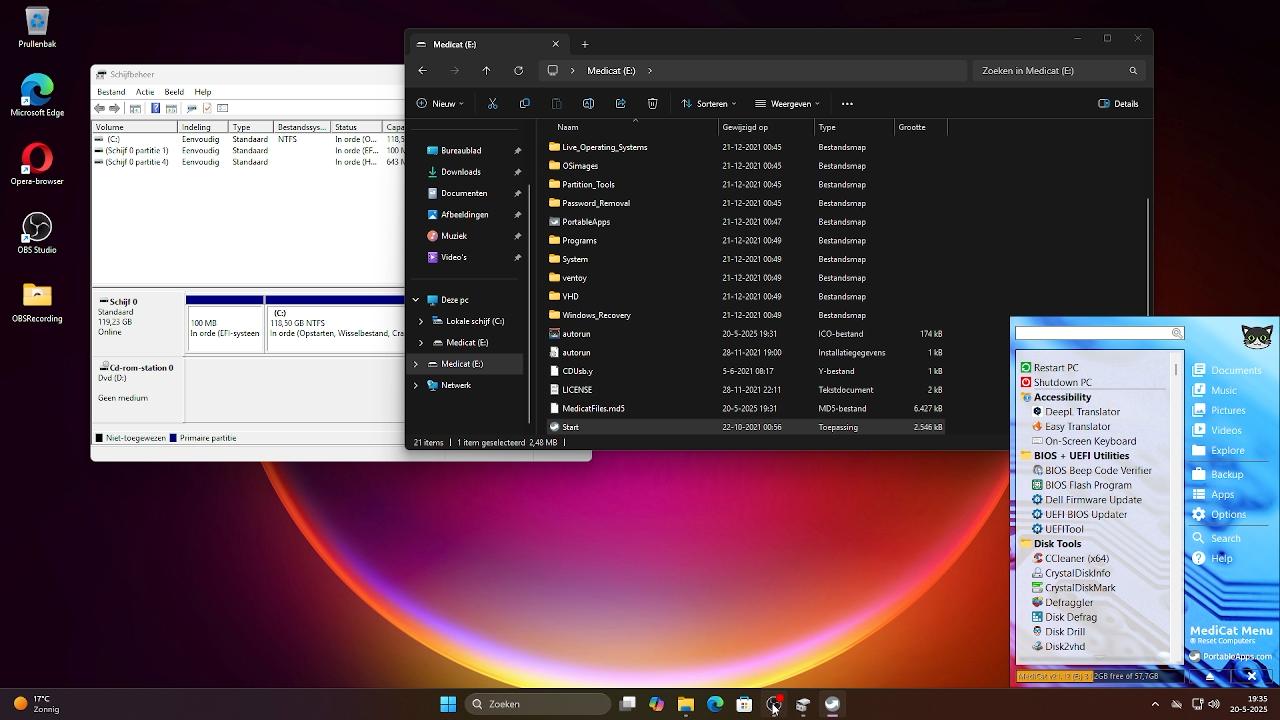Expand the Netwerk tree node
The width and height of the screenshot is (1280, 720).
click(x=416, y=385)
